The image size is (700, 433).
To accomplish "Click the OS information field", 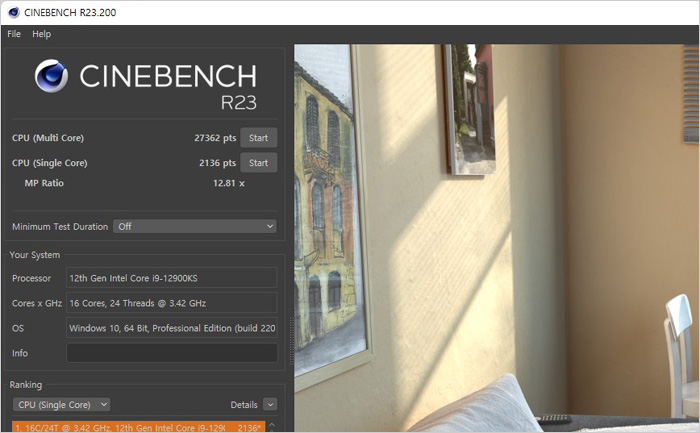I will (172, 328).
